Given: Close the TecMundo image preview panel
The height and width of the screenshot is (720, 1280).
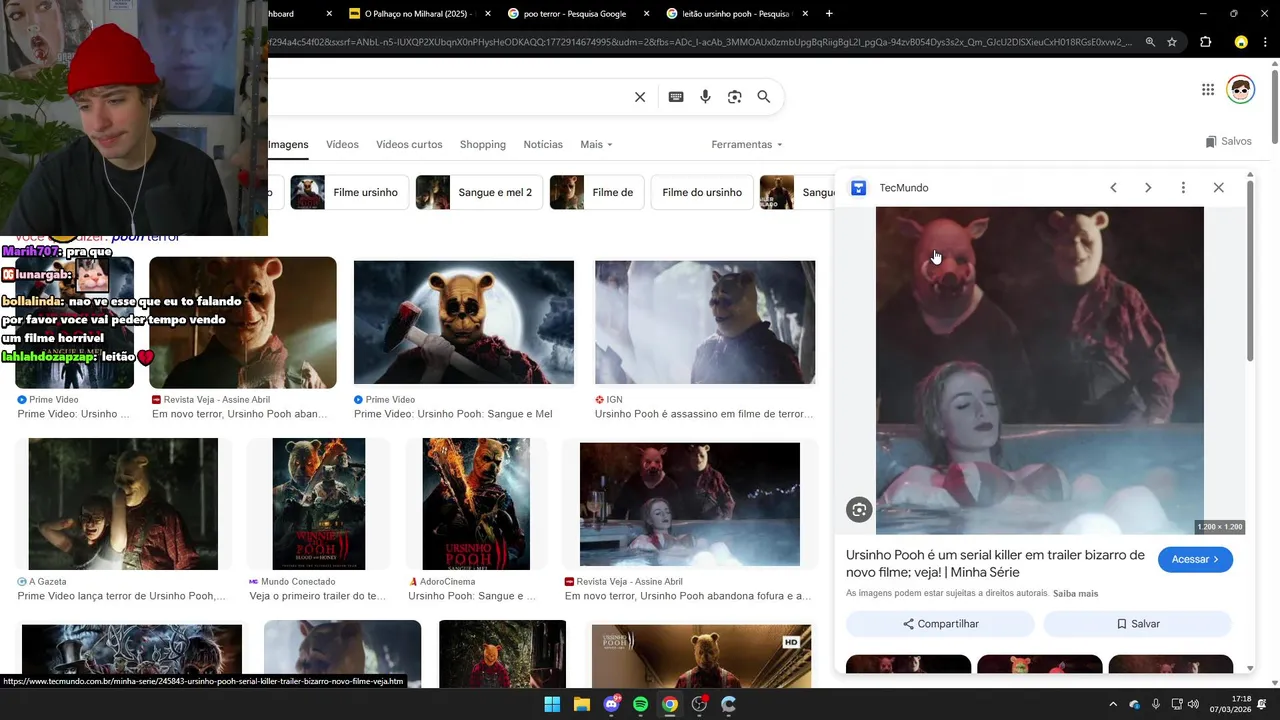Looking at the screenshot, I should (1218, 188).
